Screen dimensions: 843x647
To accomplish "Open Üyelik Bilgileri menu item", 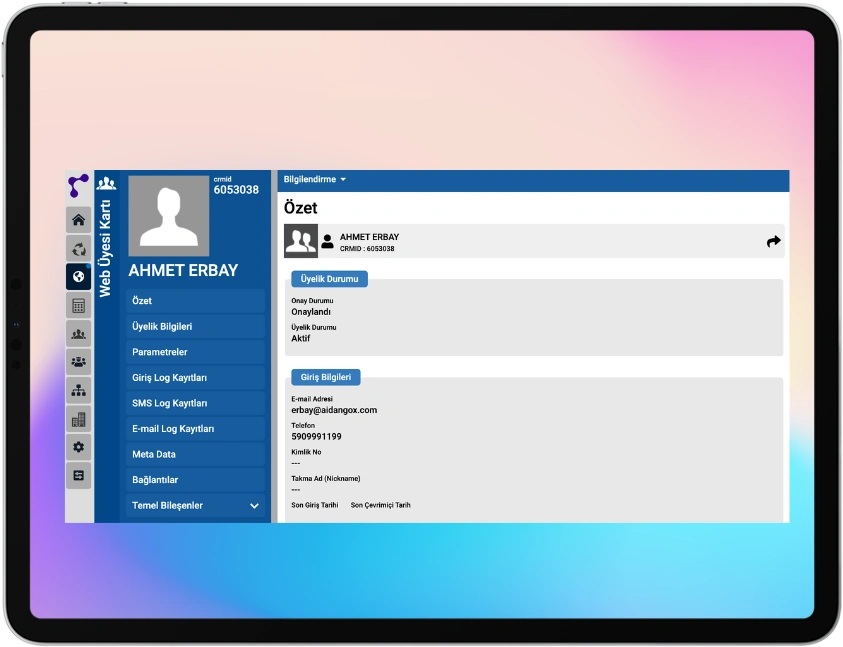I will pos(195,327).
